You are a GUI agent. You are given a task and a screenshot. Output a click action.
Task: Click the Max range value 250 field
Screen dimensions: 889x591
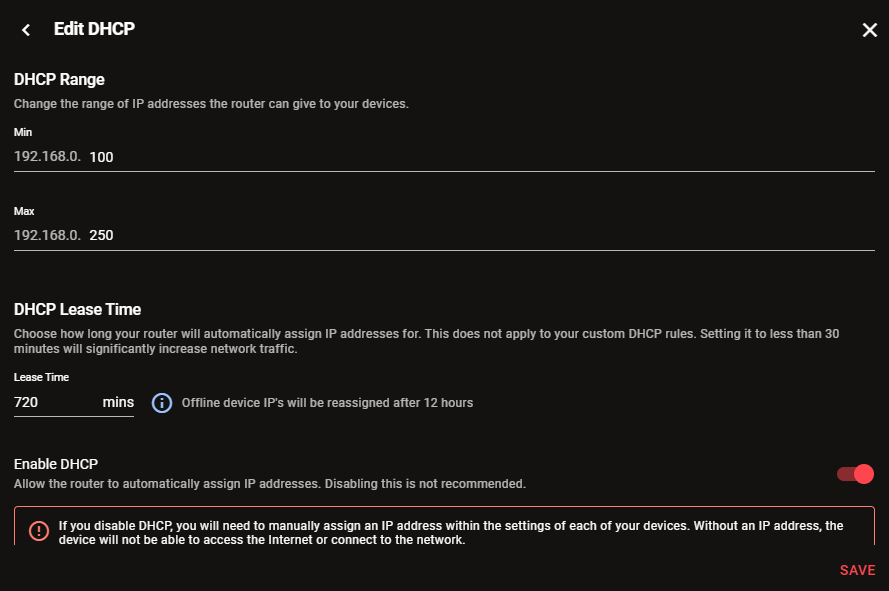click(x=481, y=235)
